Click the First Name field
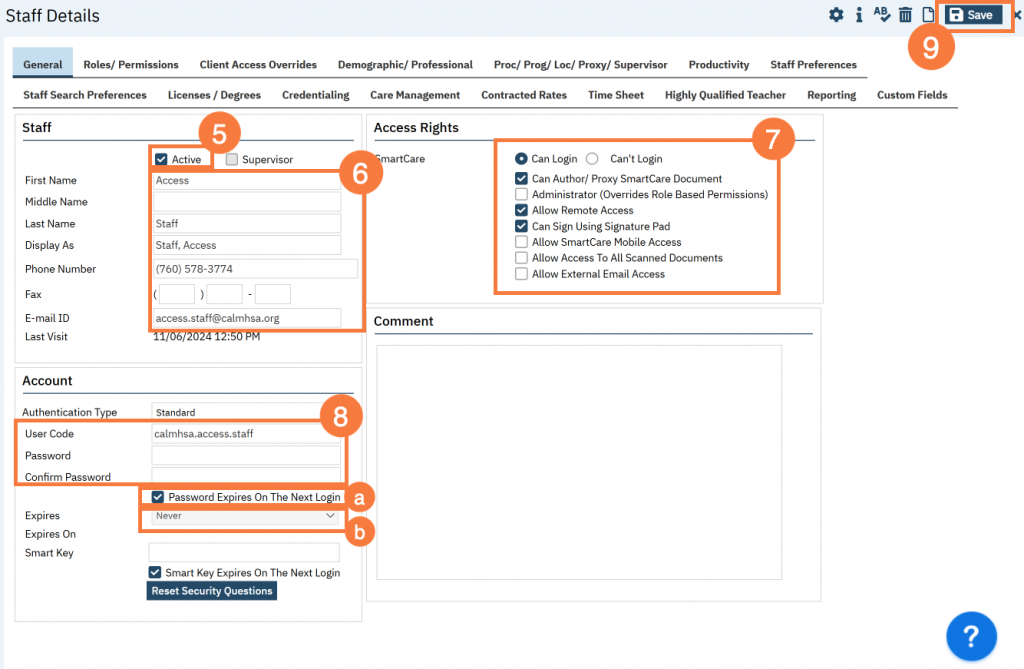The height and width of the screenshot is (669, 1024). pos(246,180)
